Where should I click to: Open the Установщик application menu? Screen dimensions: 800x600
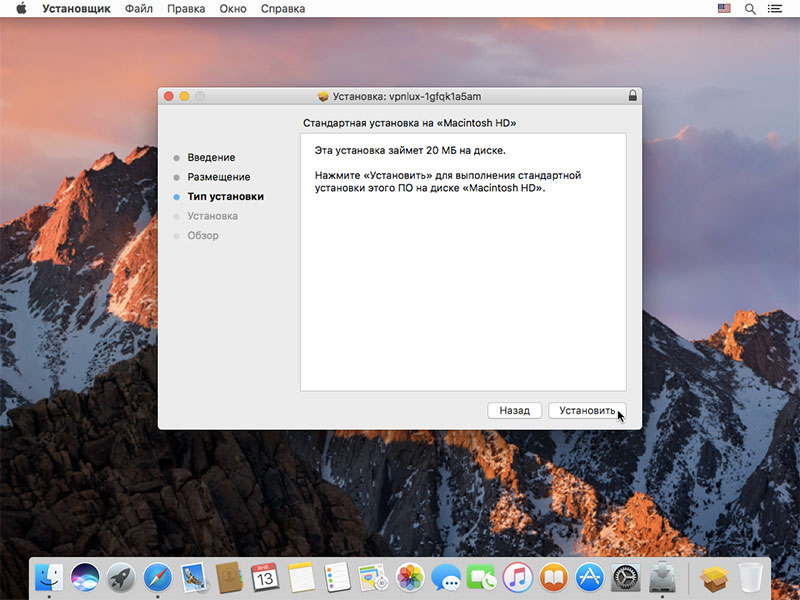77,9
